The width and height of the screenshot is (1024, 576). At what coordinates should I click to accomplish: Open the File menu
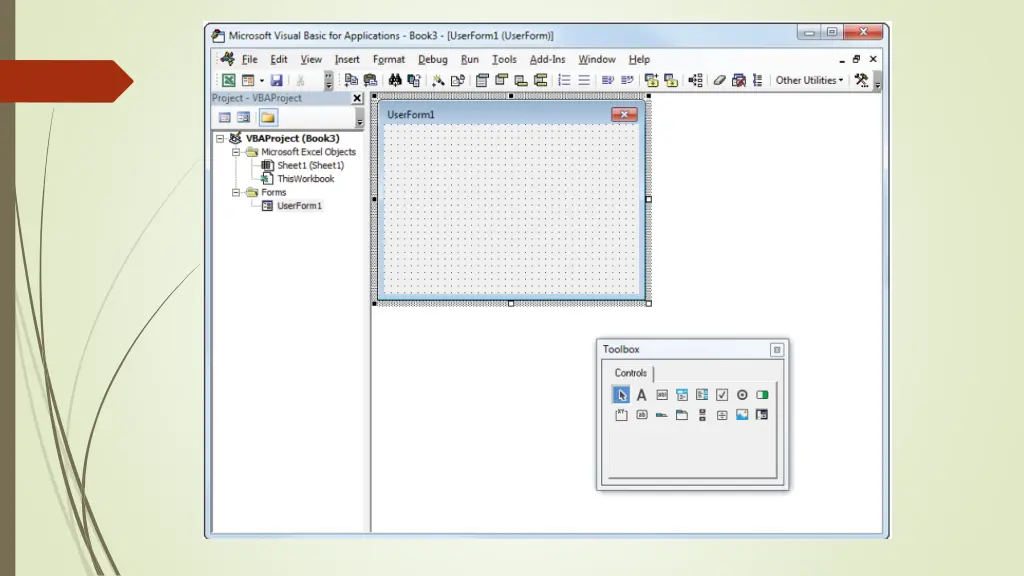(x=249, y=59)
